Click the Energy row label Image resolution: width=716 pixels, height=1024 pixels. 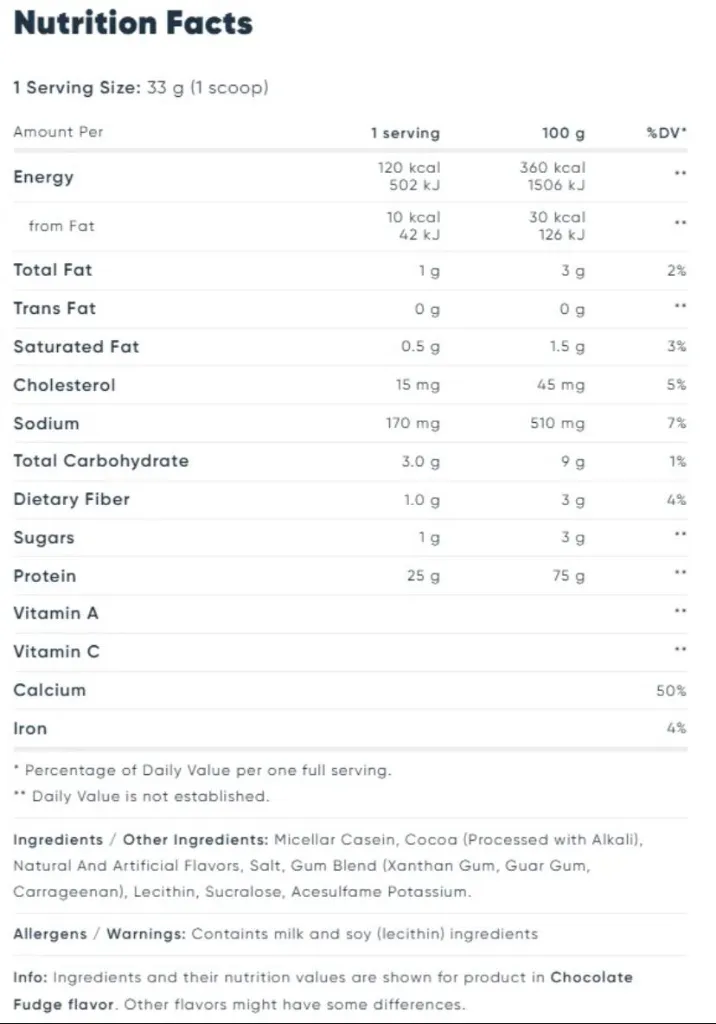coord(43,177)
